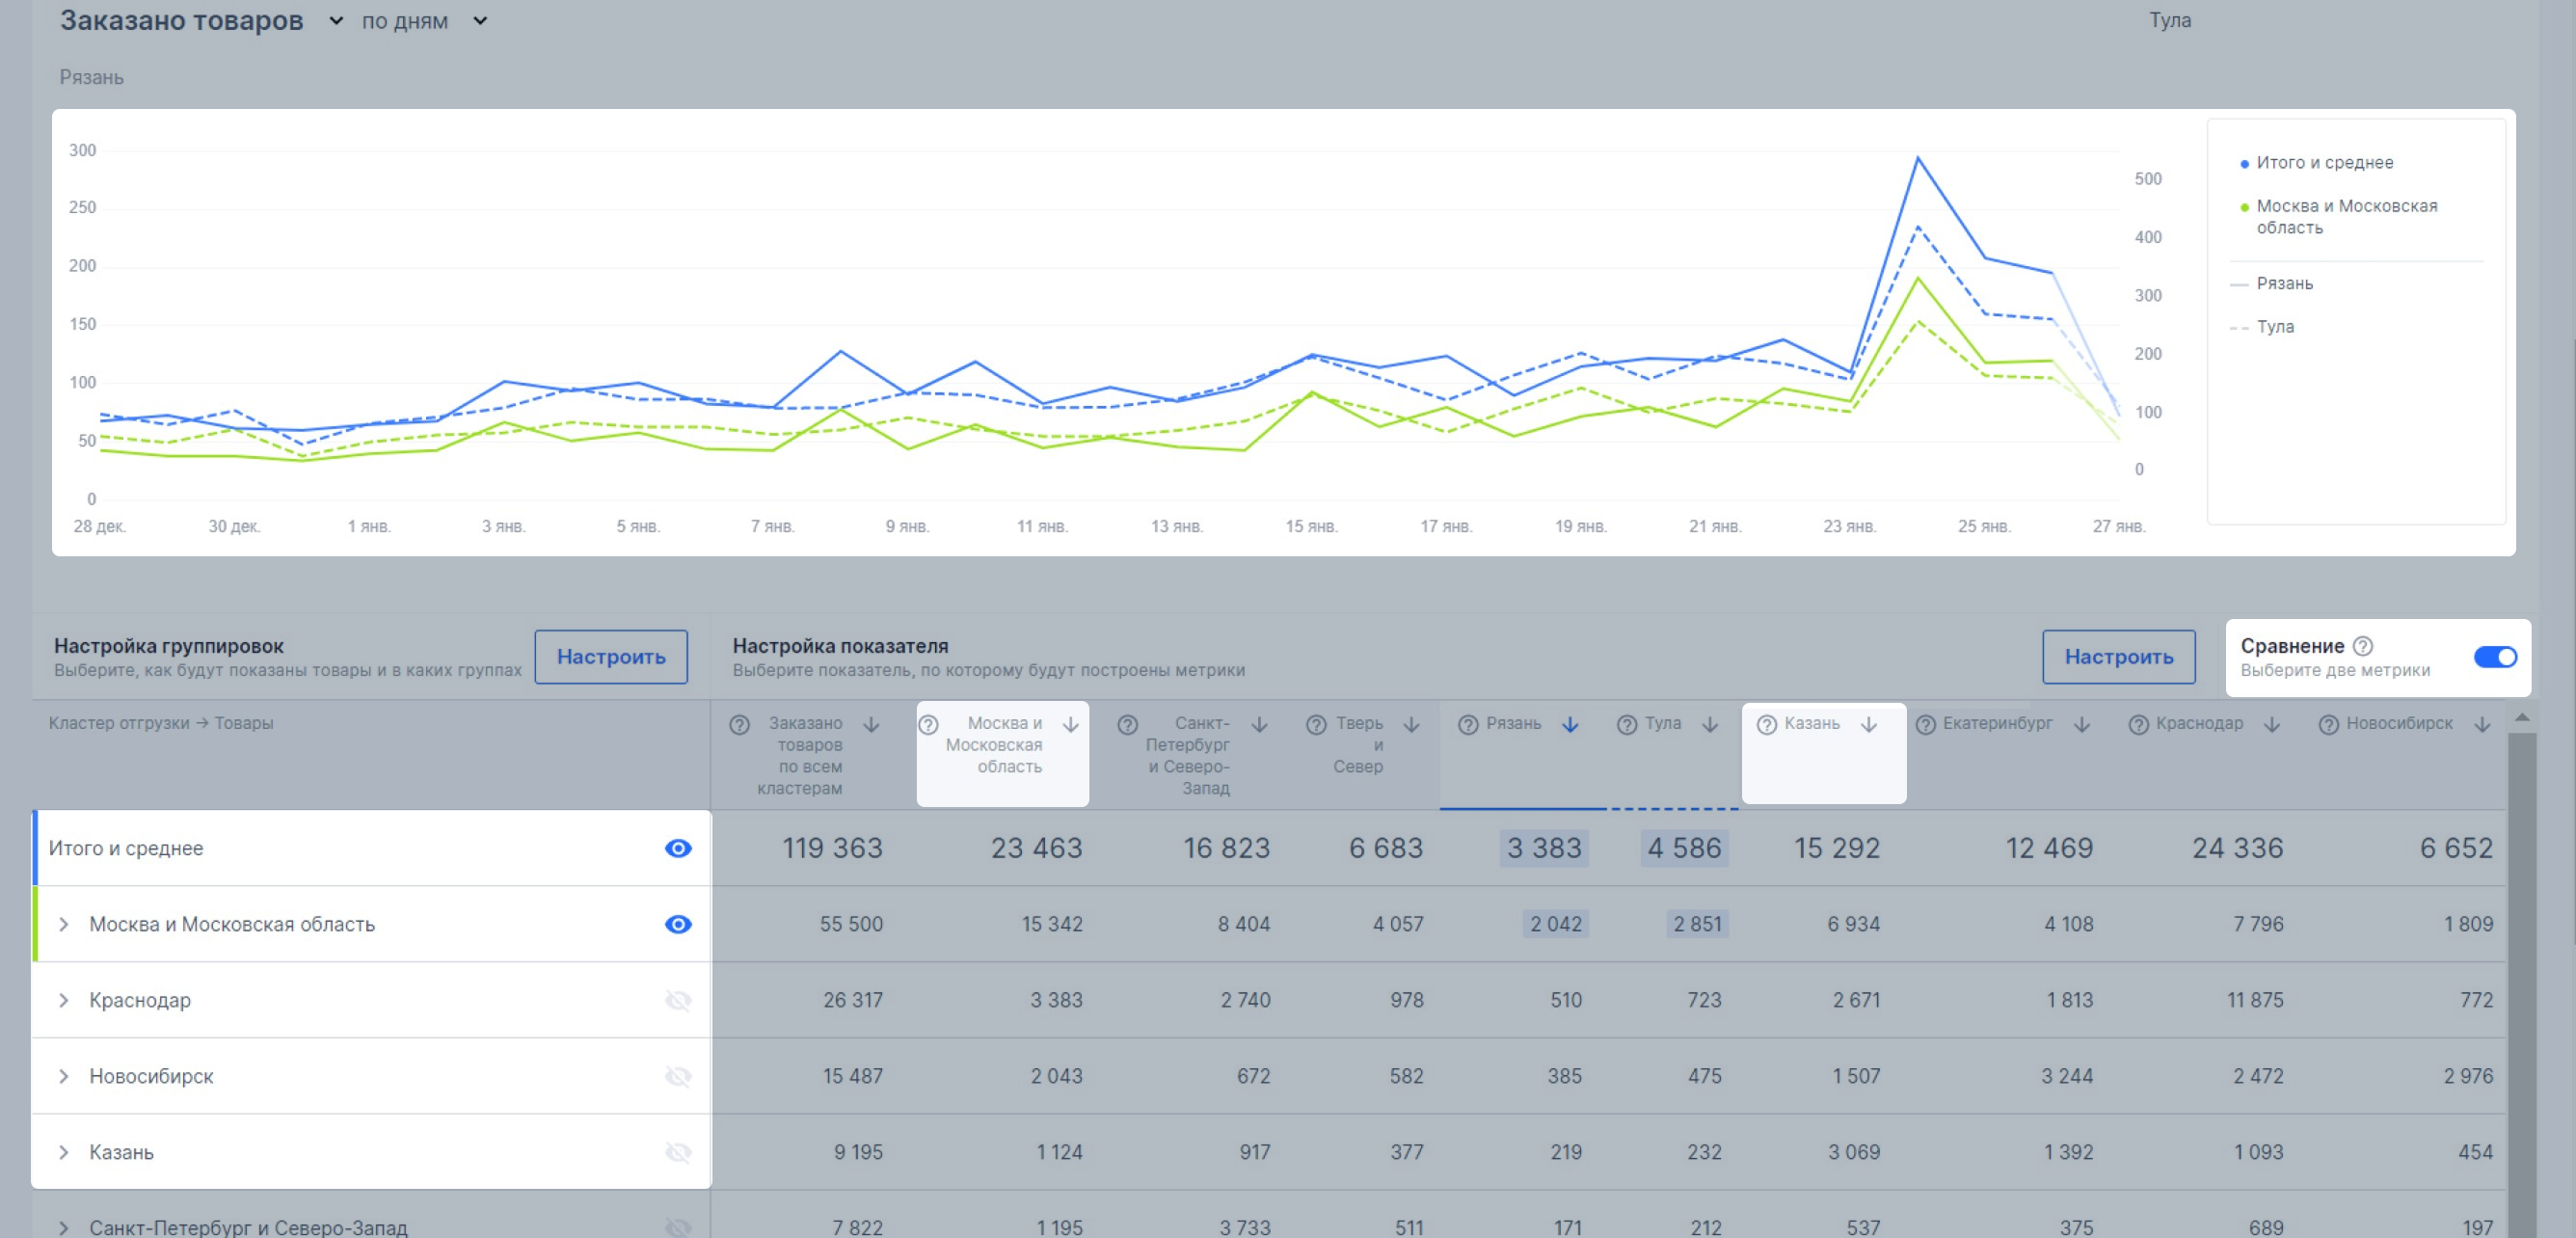
Task: Click Настроить button for Настройка показателя
Action: [x=2118, y=657]
